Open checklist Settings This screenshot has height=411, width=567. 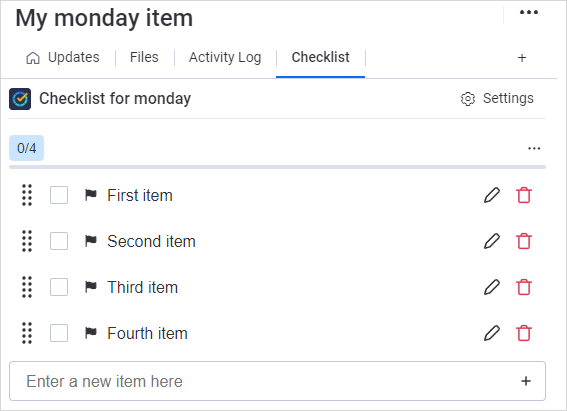click(x=497, y=98)
